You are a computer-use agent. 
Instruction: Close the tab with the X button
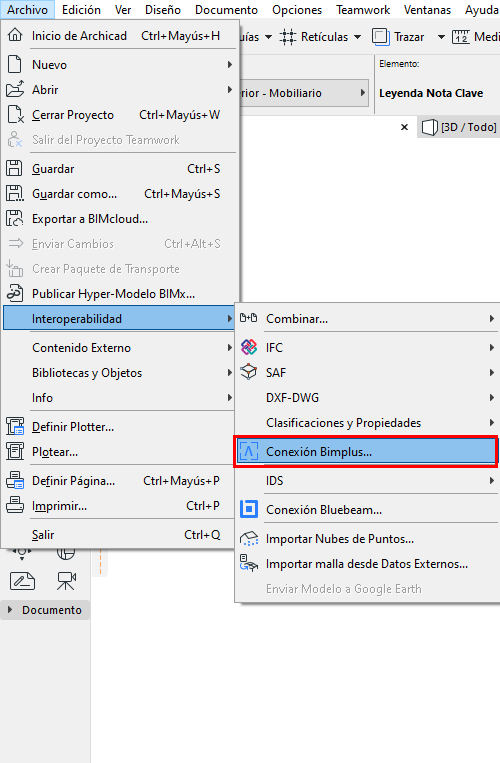tap(404, 127)
